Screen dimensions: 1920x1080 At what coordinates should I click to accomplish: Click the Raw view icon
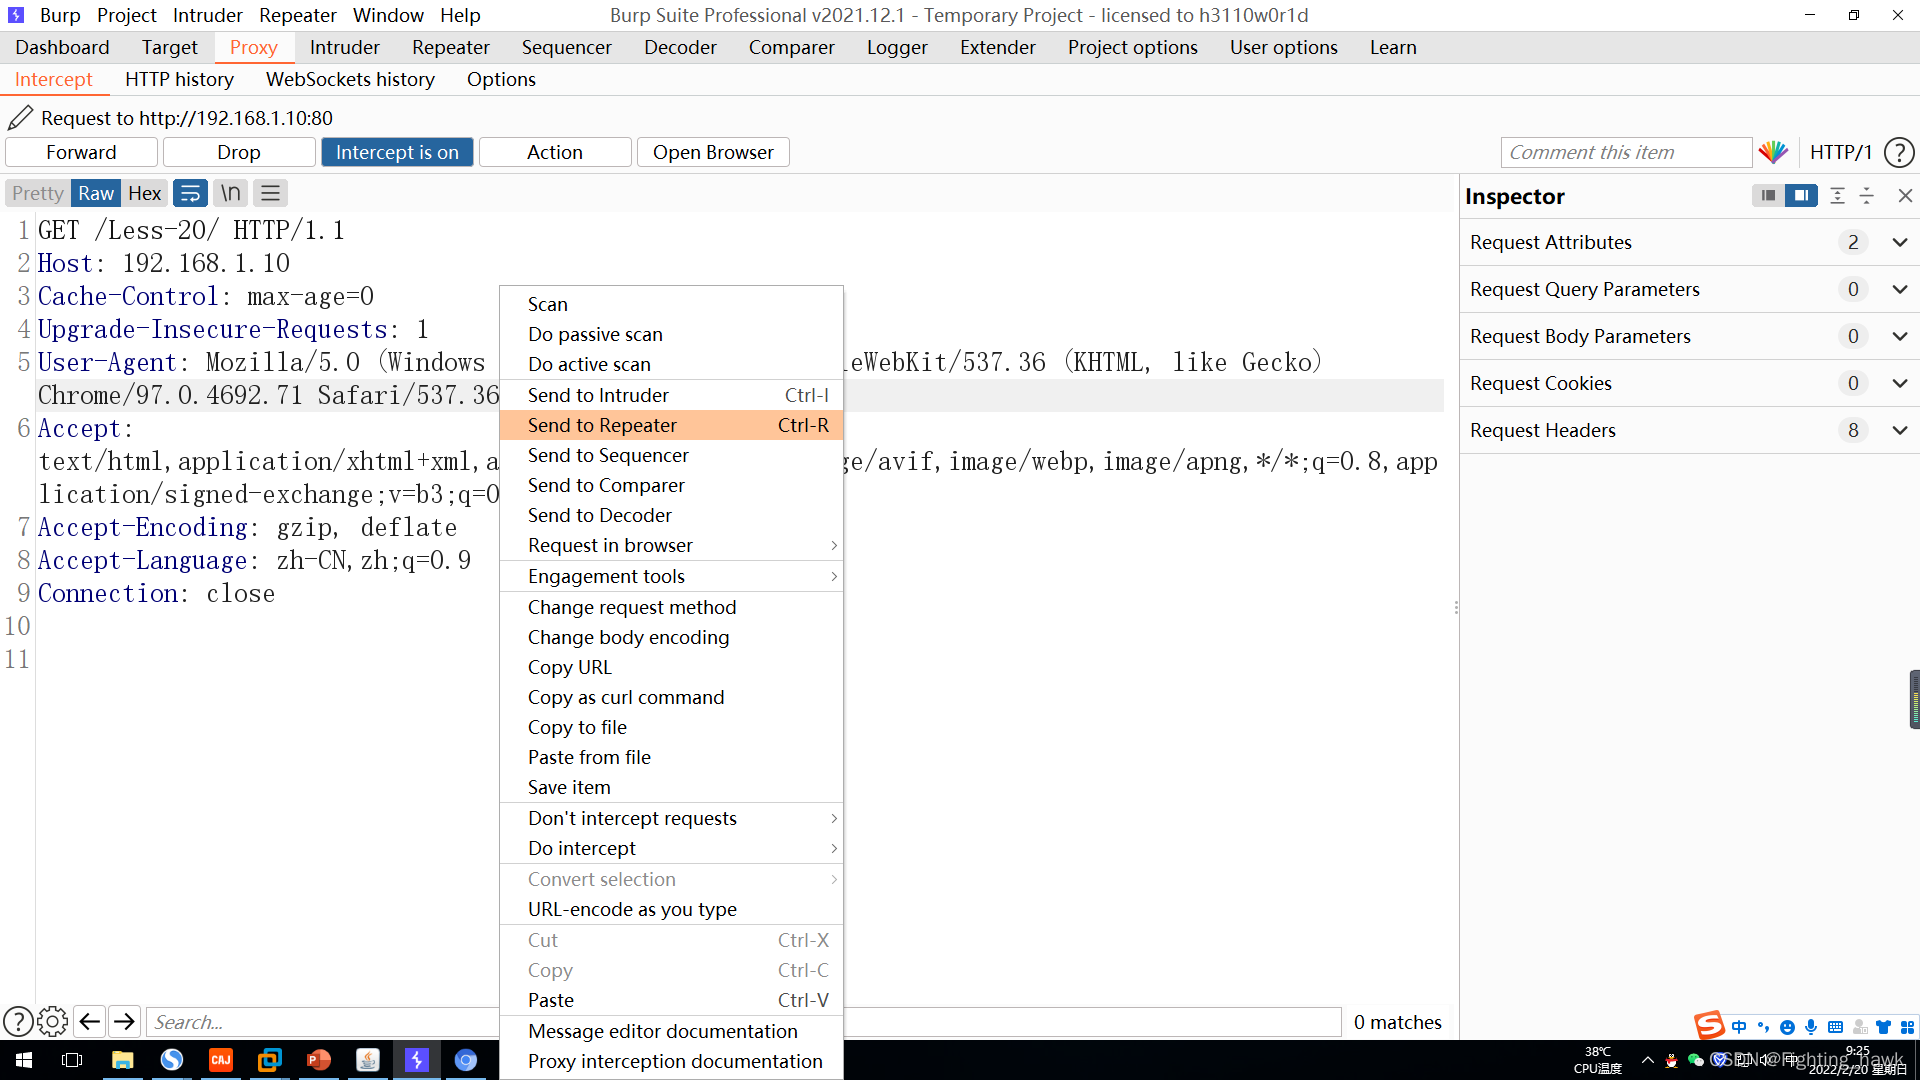[x=95, y=194]
